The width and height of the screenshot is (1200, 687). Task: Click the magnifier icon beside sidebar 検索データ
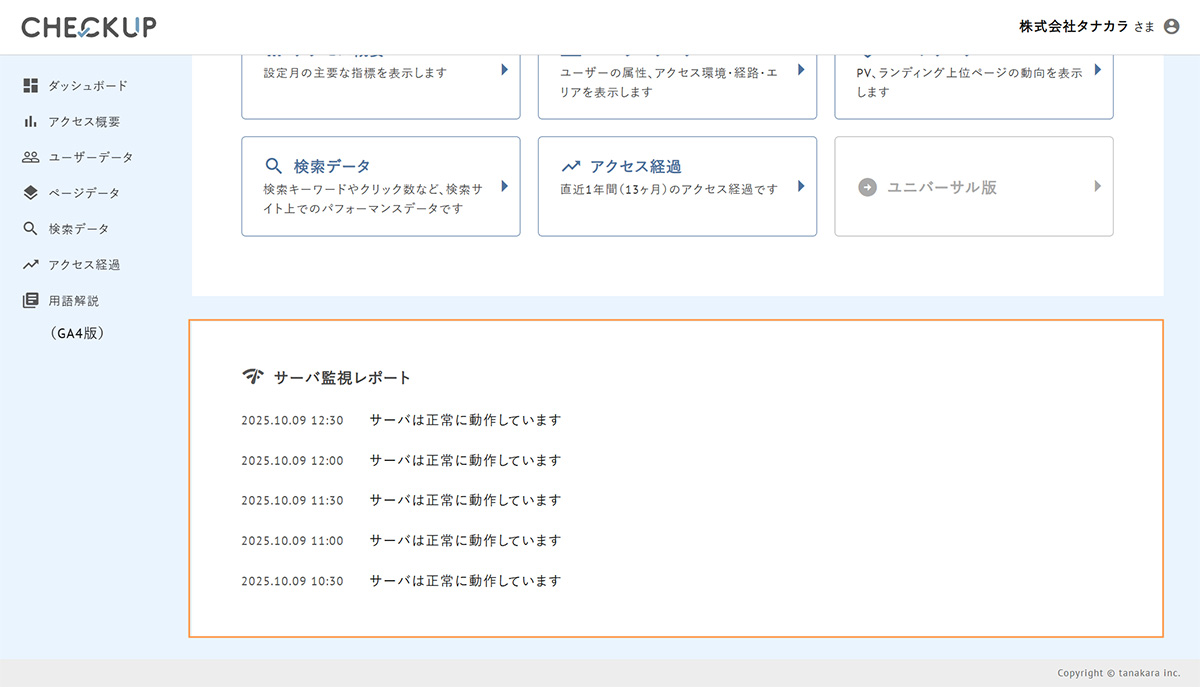[30, 229]
